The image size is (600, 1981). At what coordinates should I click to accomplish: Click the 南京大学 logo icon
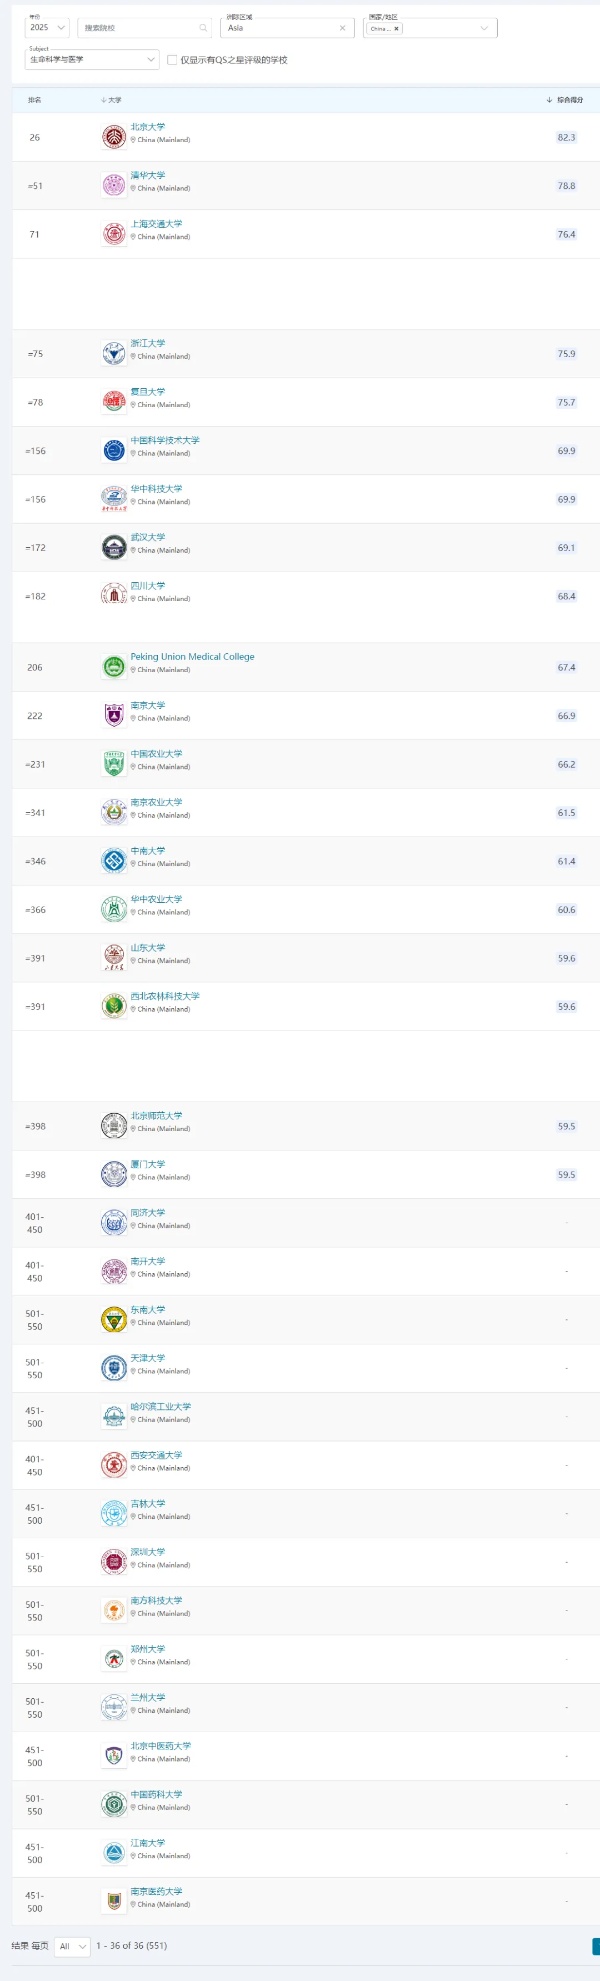pos(114,715)
